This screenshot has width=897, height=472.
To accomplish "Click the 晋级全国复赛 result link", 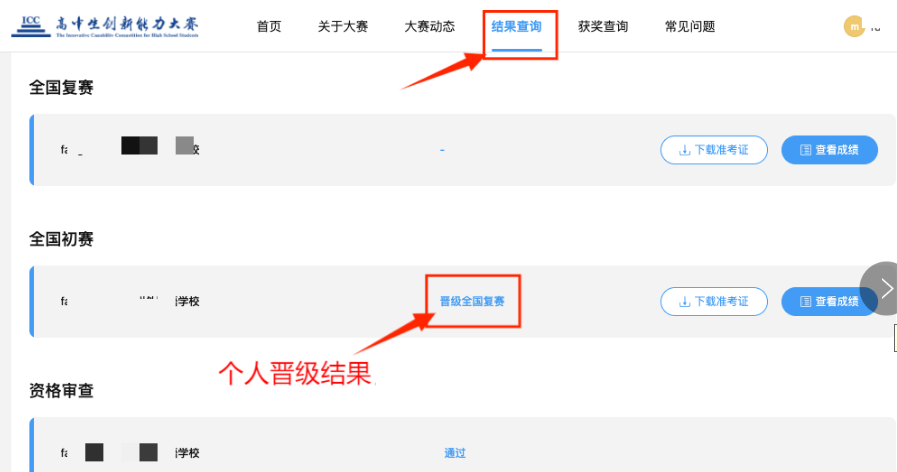I will (472, 302).
